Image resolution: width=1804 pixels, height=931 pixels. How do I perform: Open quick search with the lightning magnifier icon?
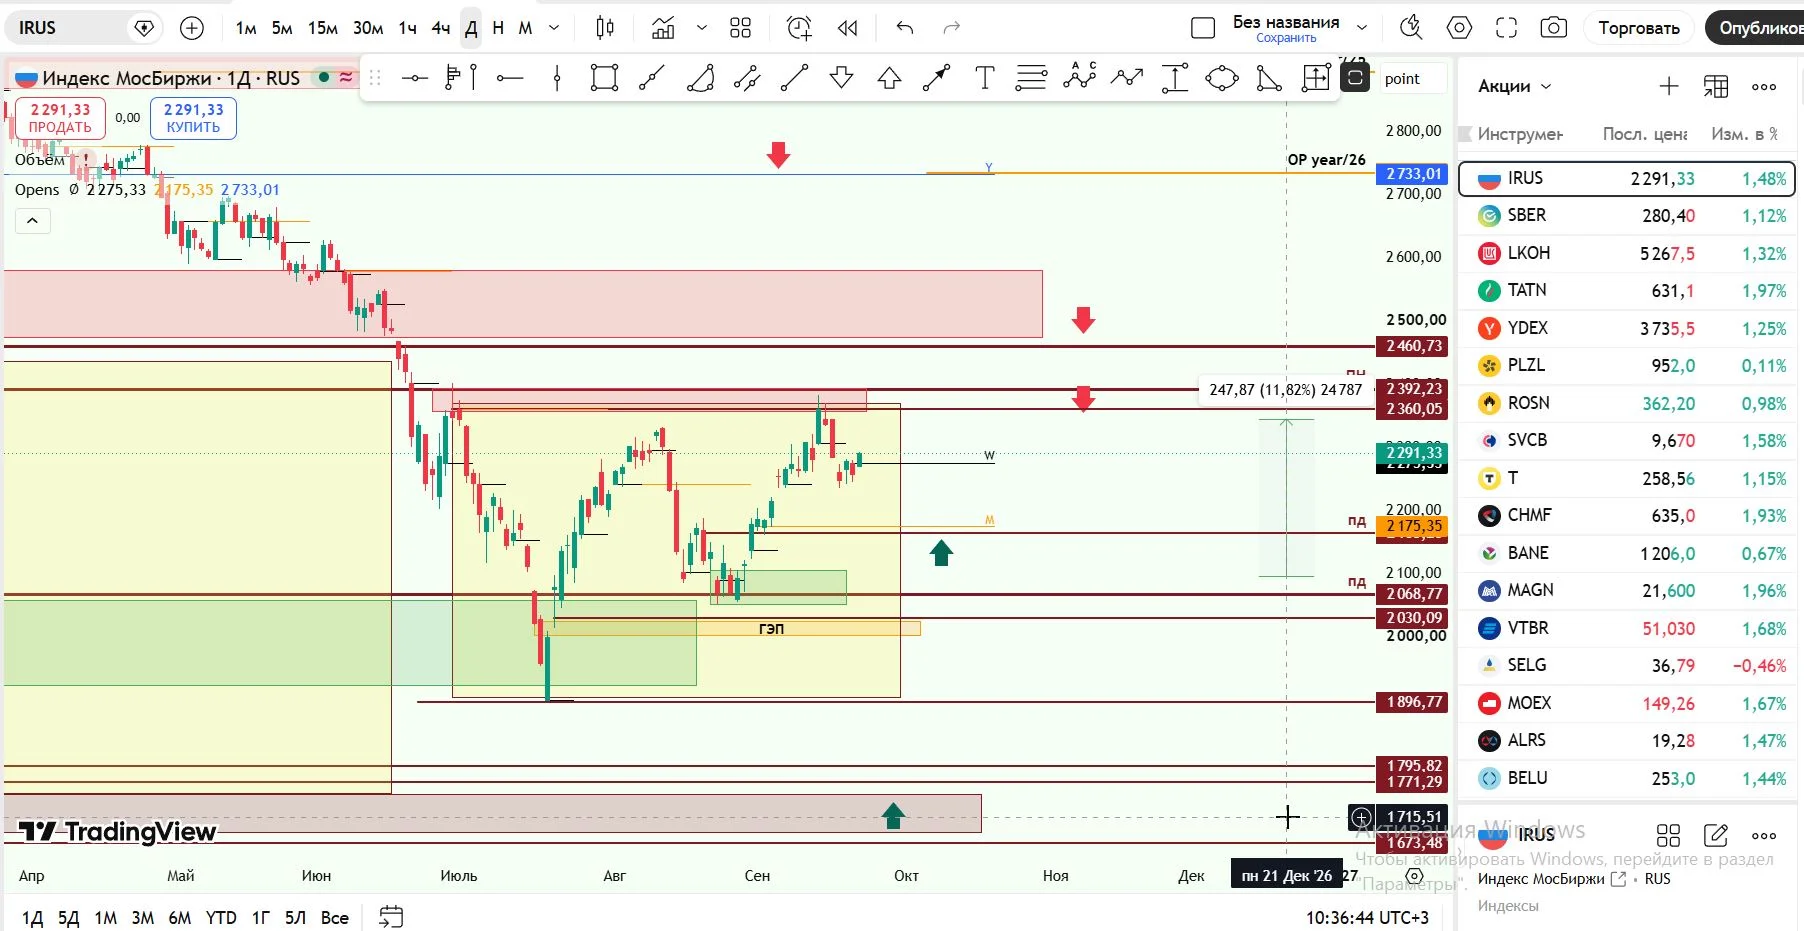1411,28
